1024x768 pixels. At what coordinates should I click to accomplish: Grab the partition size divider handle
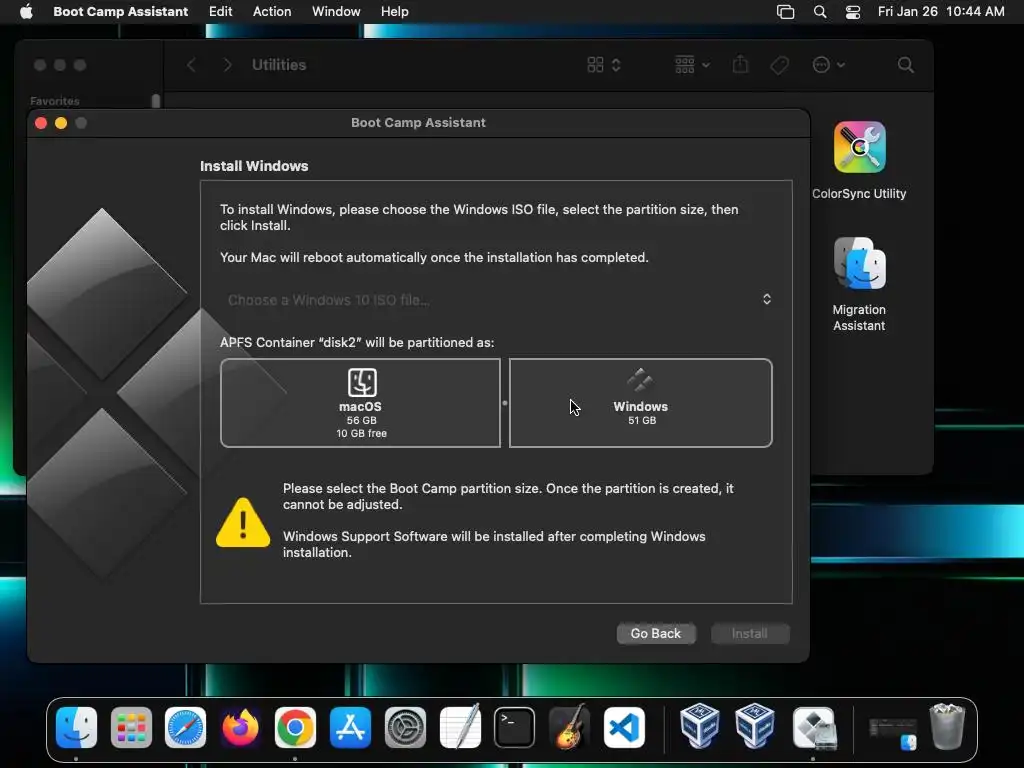point(505,403)
